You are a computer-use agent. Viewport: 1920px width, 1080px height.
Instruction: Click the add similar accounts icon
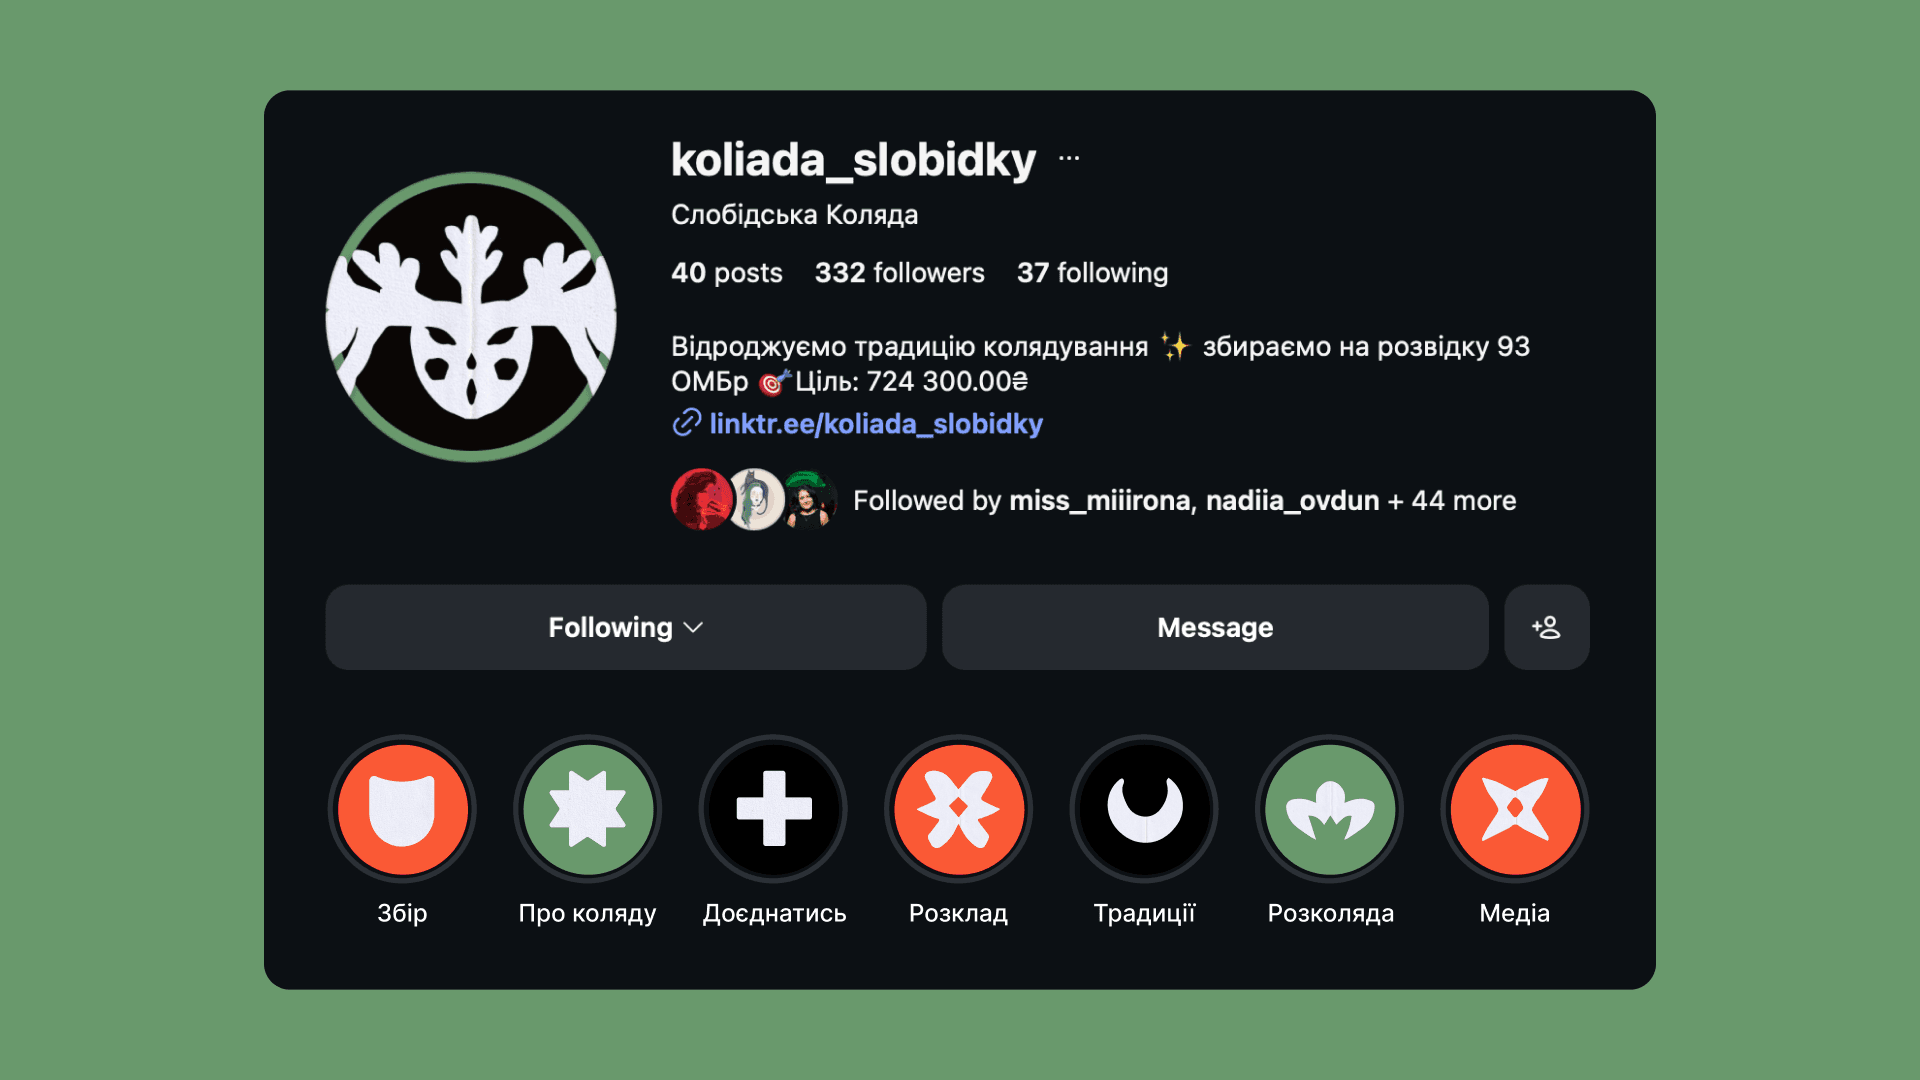(x=1546, y=627)
